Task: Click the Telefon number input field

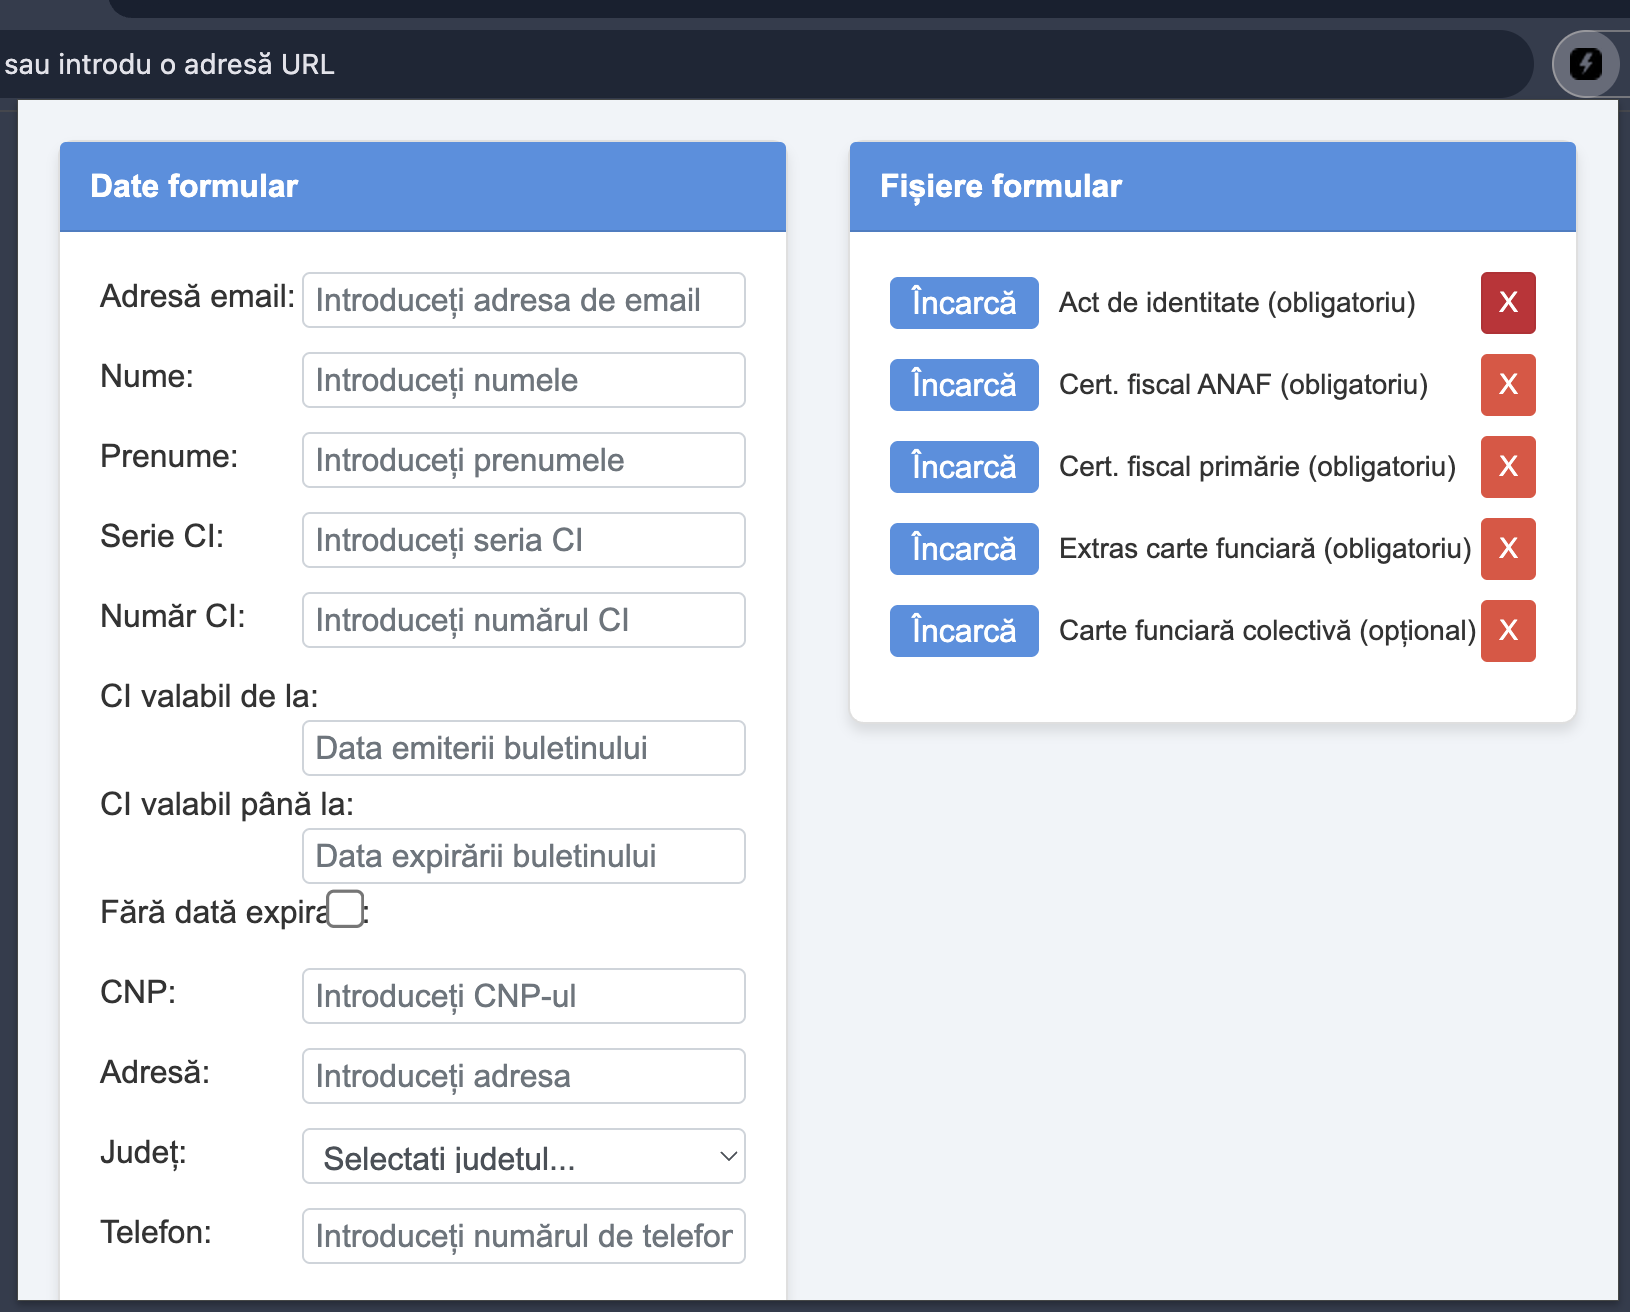Action: pos(523,1236)
